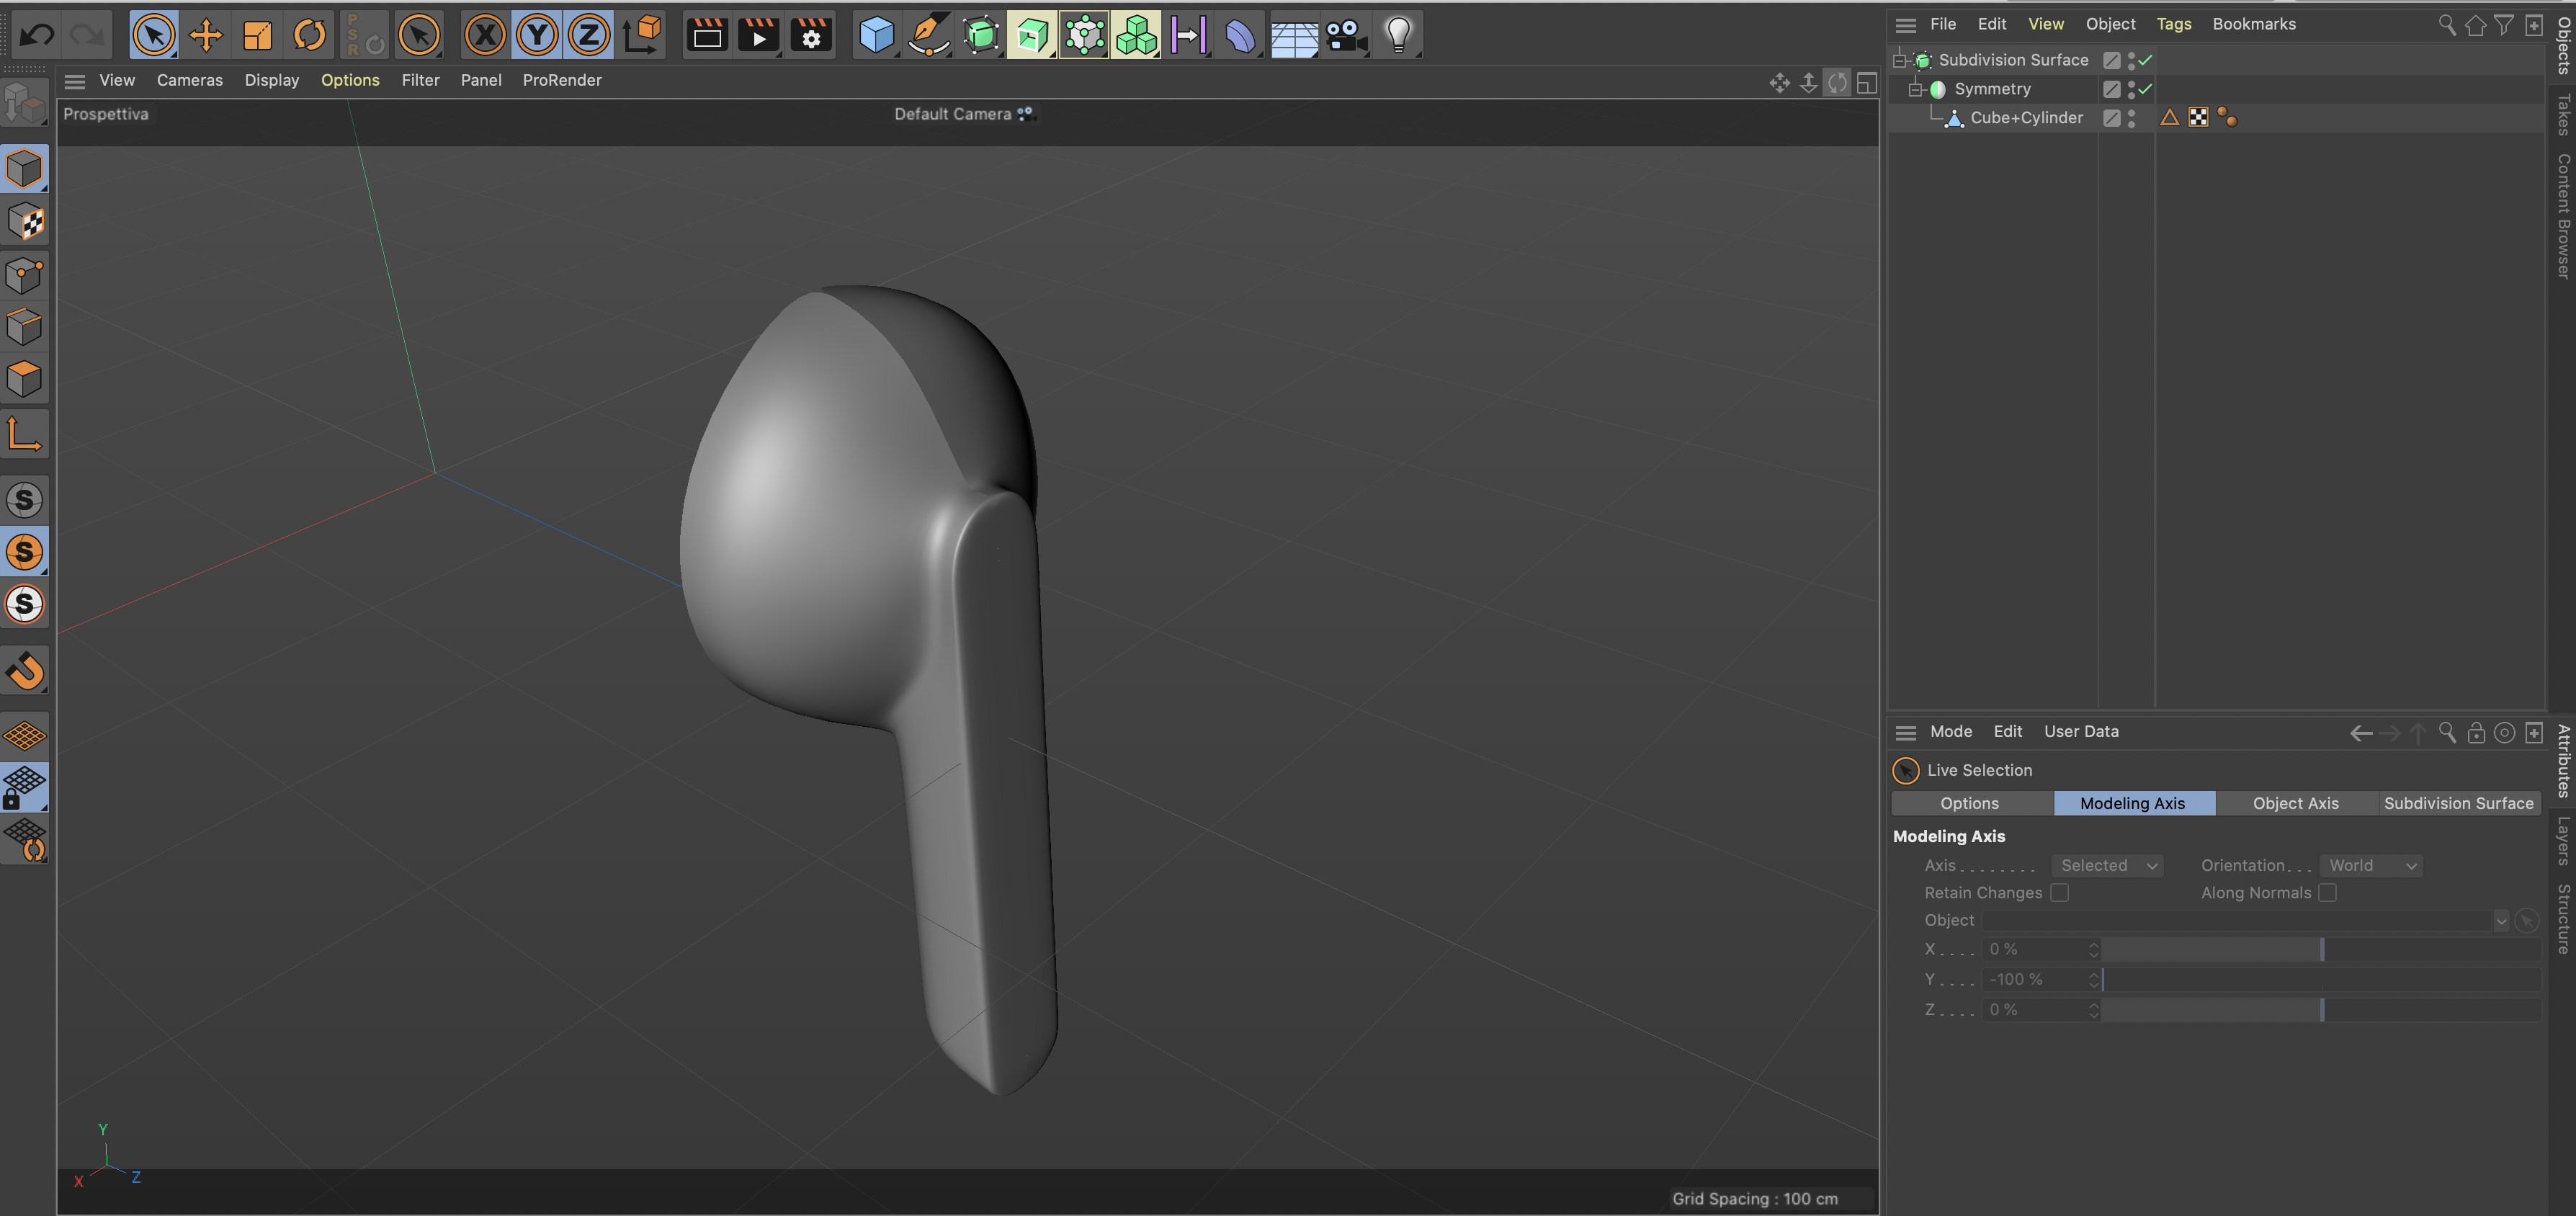
Task: Open Edit Render Settings
Action: click(811, 36)
